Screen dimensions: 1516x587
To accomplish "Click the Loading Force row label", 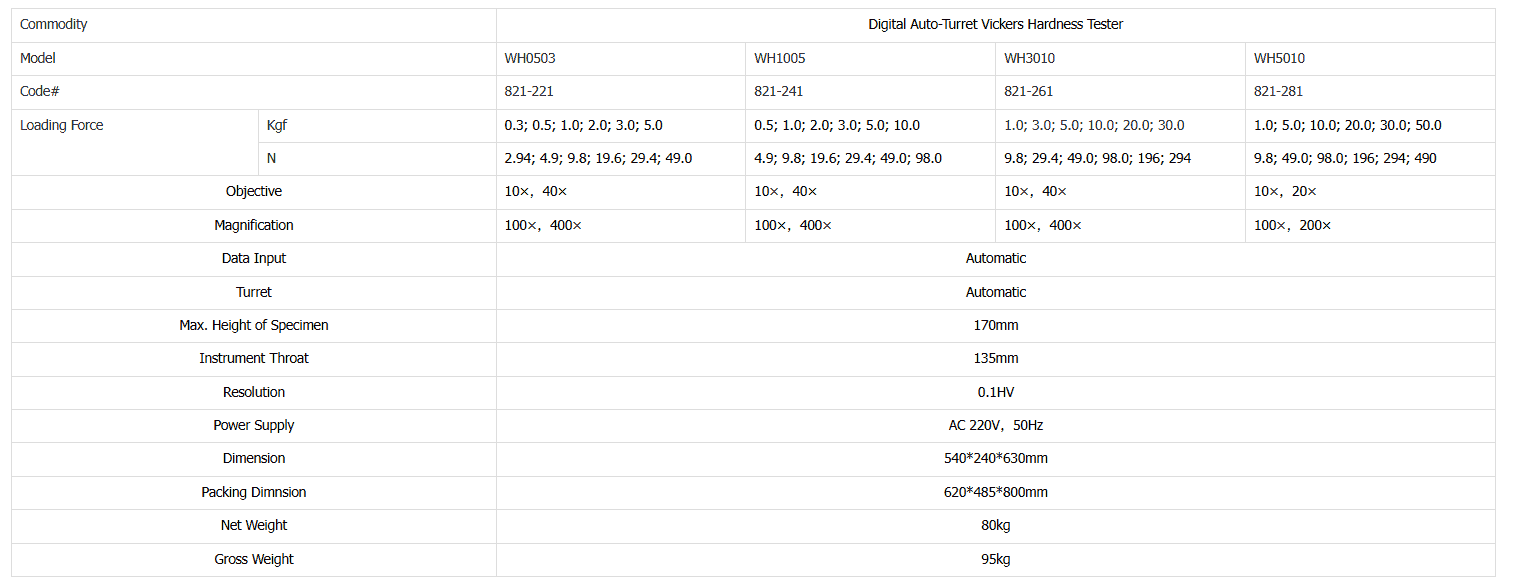I will tap(62, 126).
